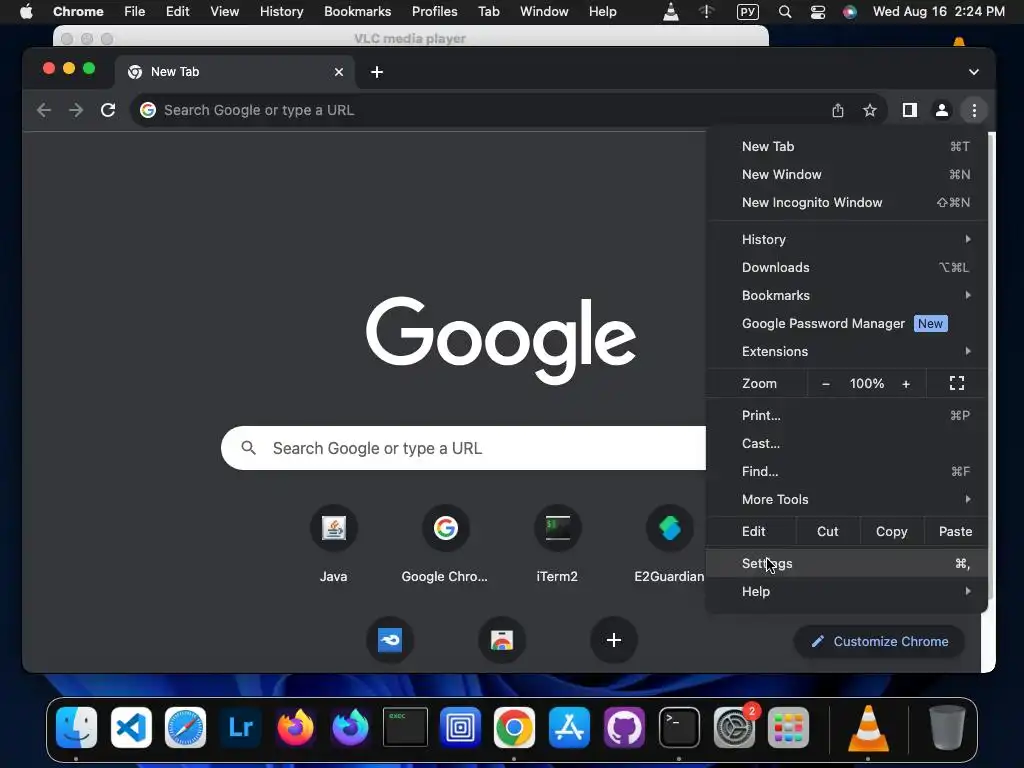Expand the History submenu
The height and width of the screenshot is (768, 1024).
(x=846, y=239)
